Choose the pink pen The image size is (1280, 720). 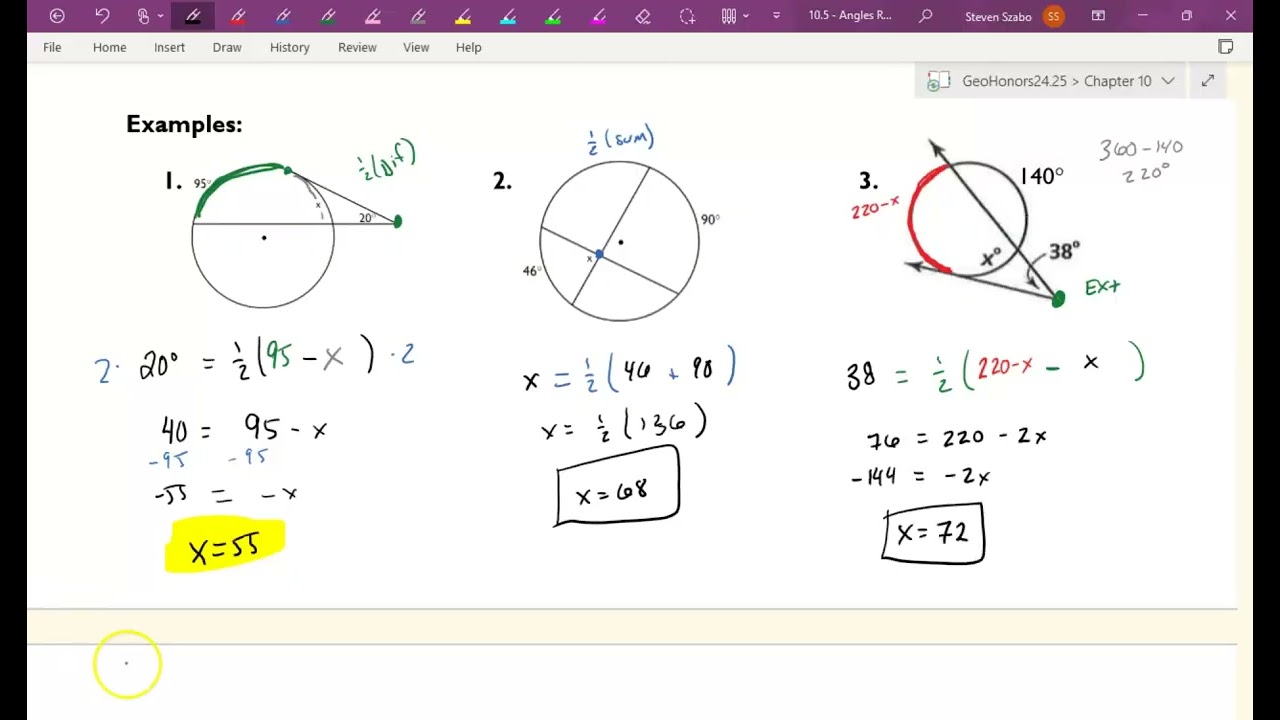click(373, 16)
